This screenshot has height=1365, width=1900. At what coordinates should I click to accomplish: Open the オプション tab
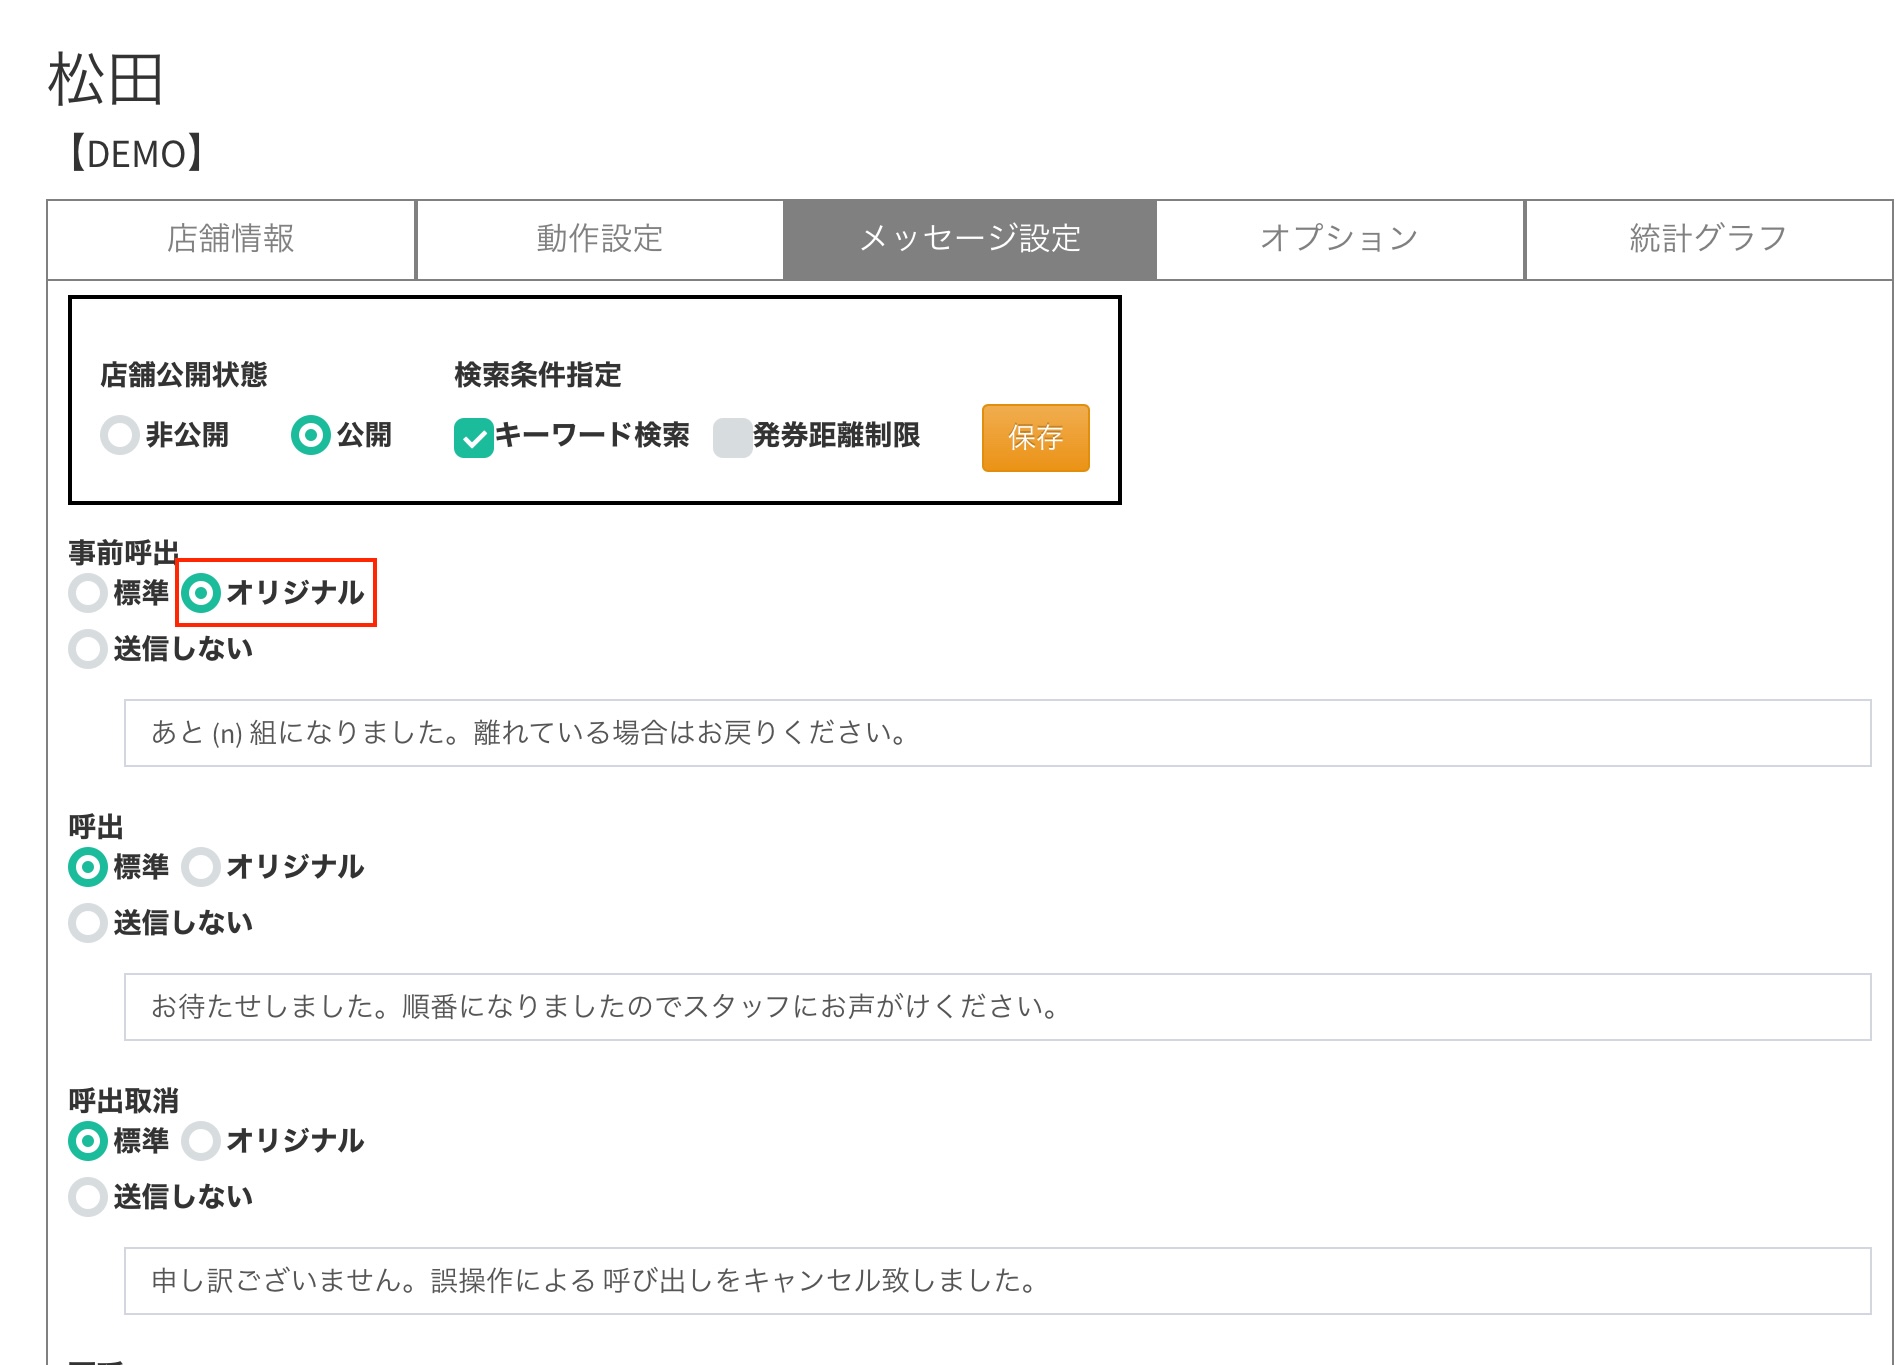(1339, 239)
